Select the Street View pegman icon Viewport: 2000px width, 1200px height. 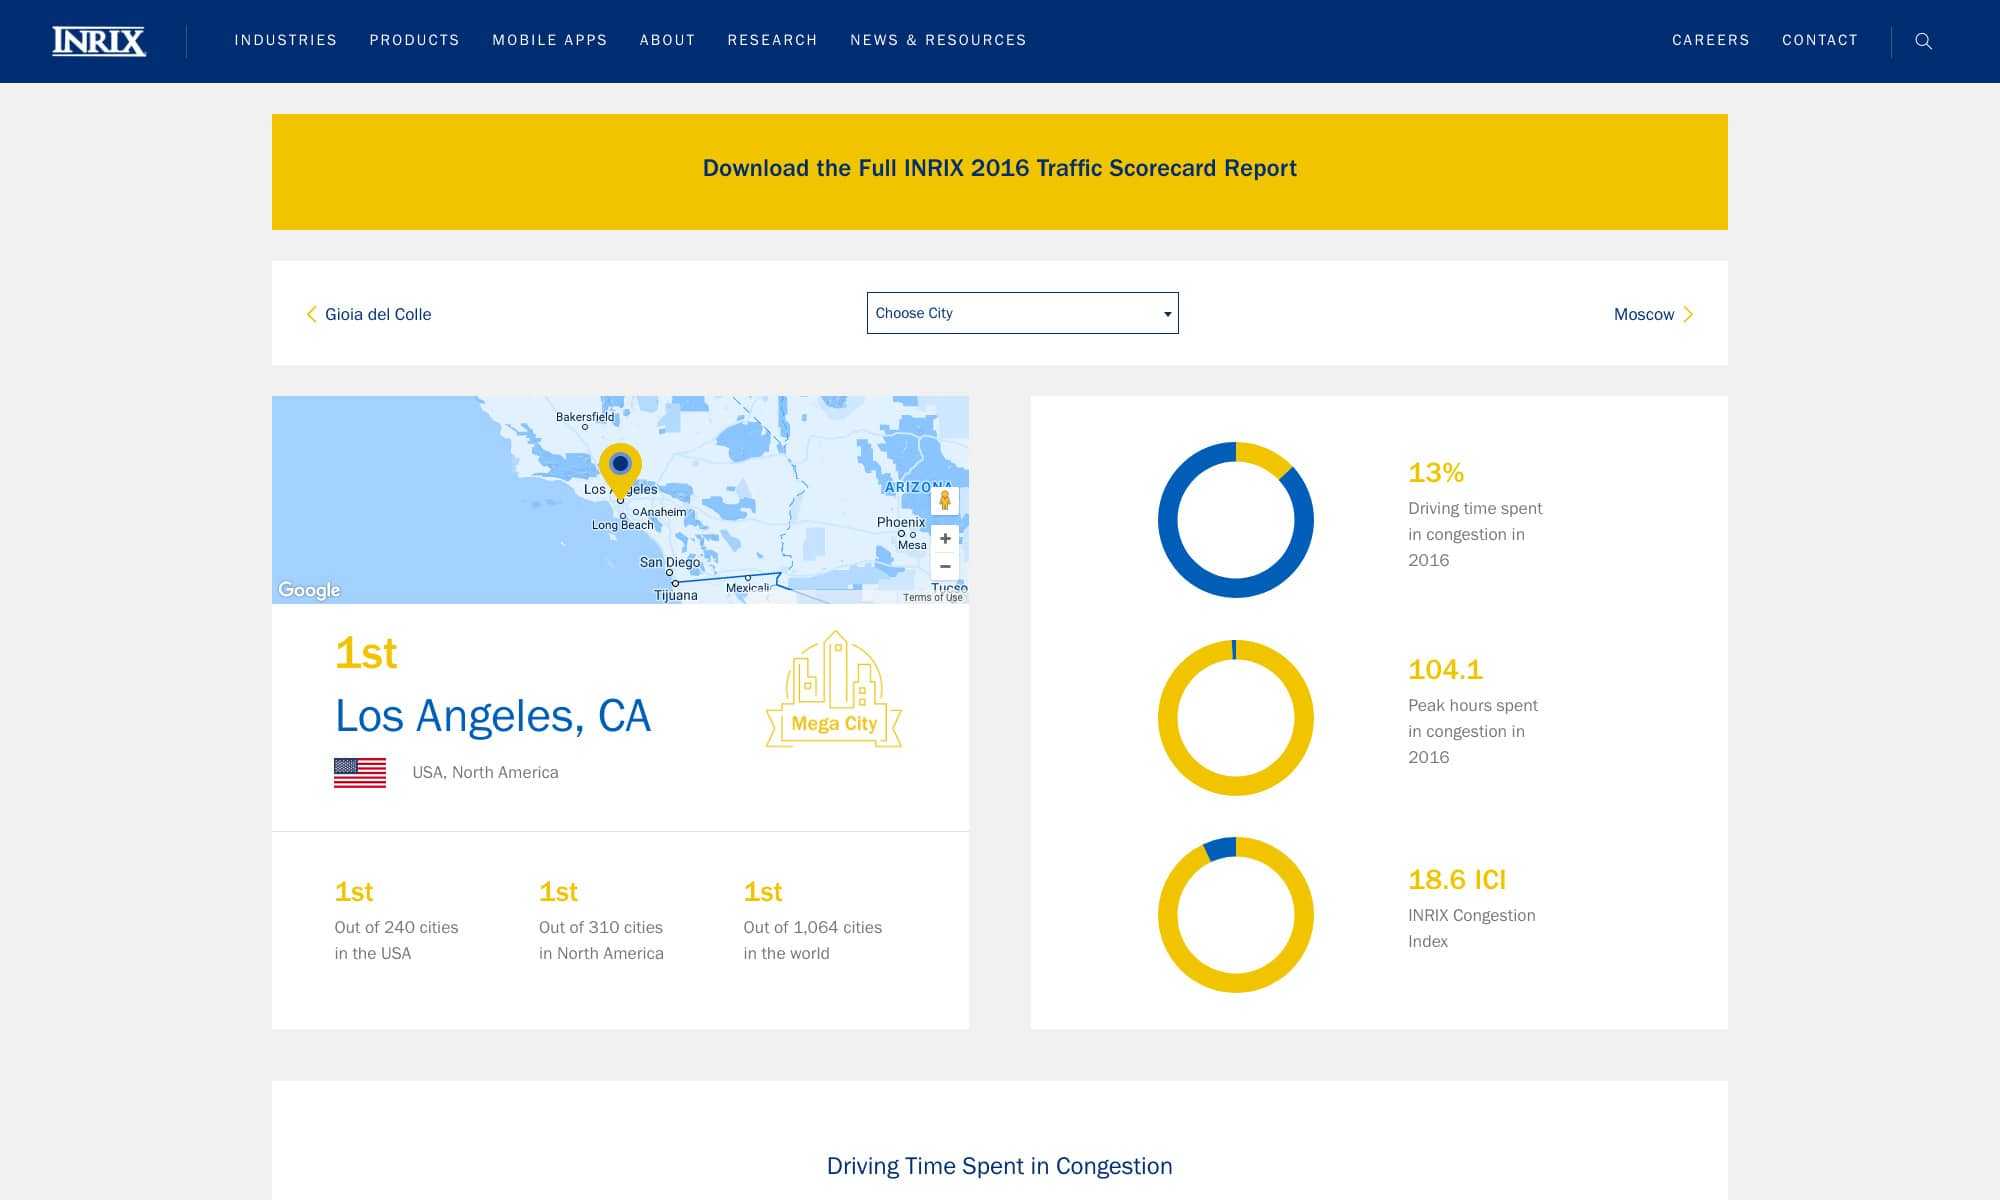(944, 500)
